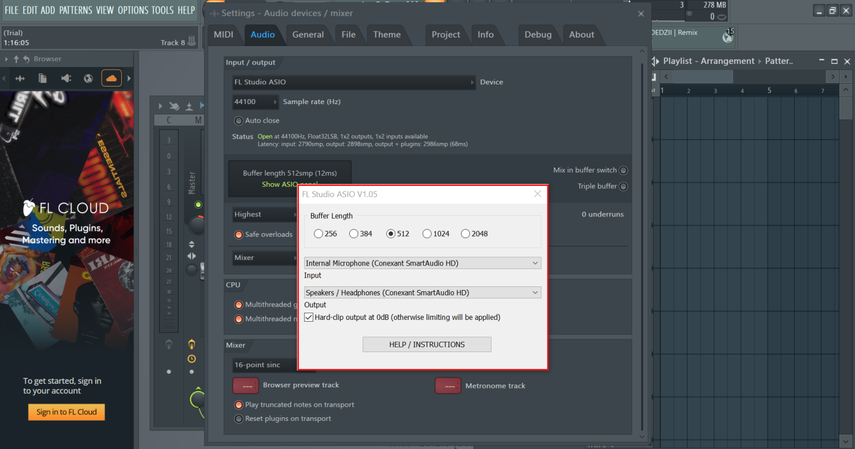Click the Master stereo separation arrows icon
855x449 pixels.
(191, 256)
